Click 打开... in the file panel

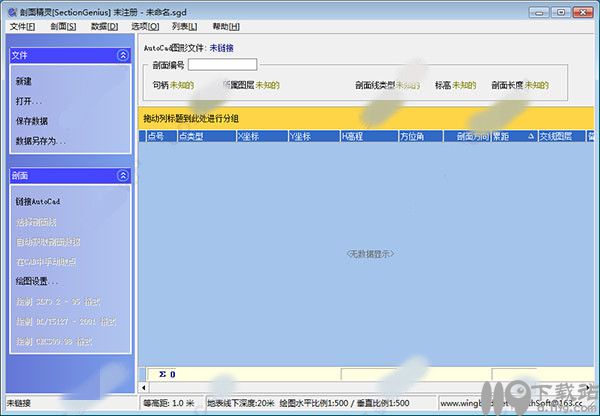click(x=29, y=101)
